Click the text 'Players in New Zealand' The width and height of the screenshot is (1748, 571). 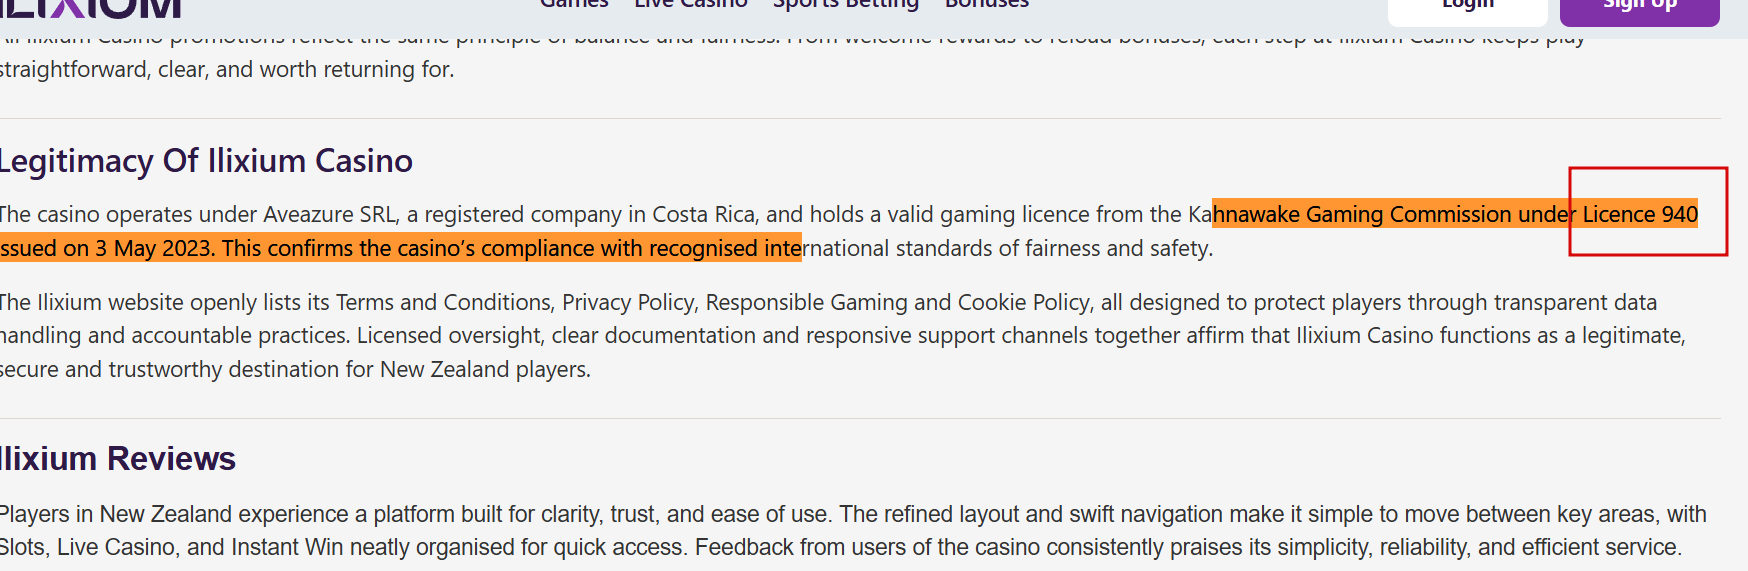click(115, 515)
